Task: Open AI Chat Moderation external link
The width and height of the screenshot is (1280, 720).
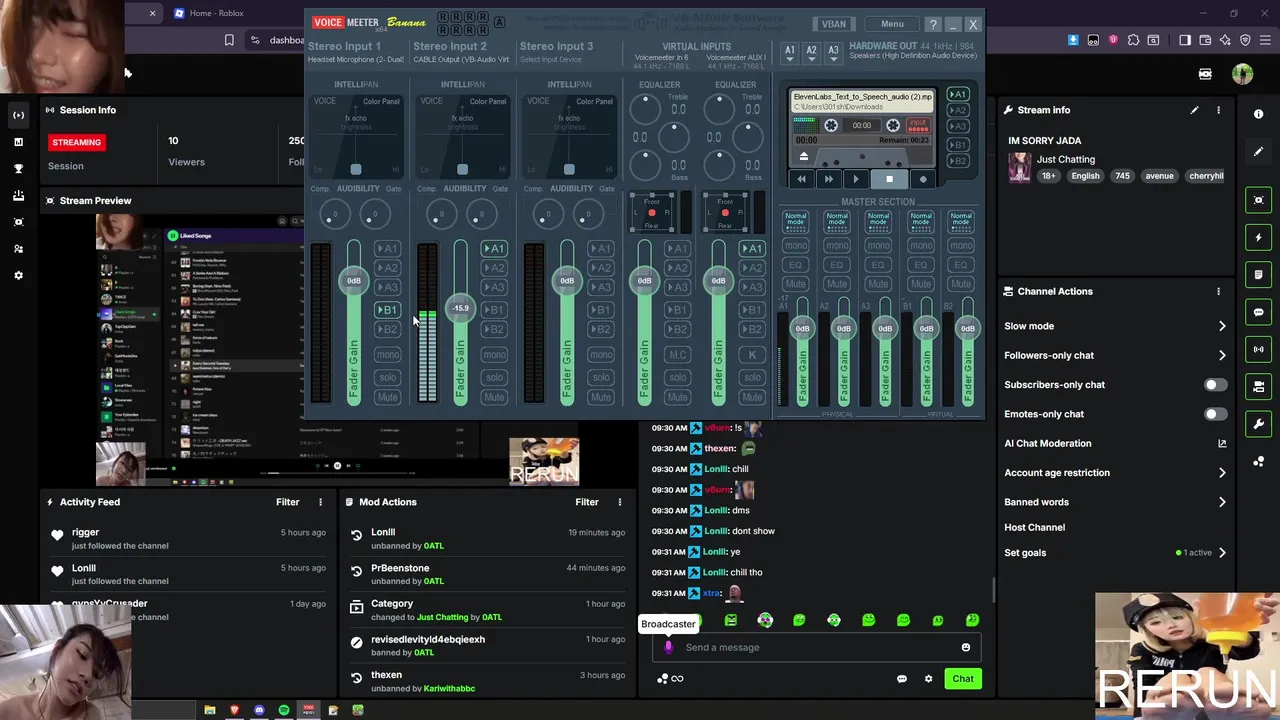Action: point(1221,443)
